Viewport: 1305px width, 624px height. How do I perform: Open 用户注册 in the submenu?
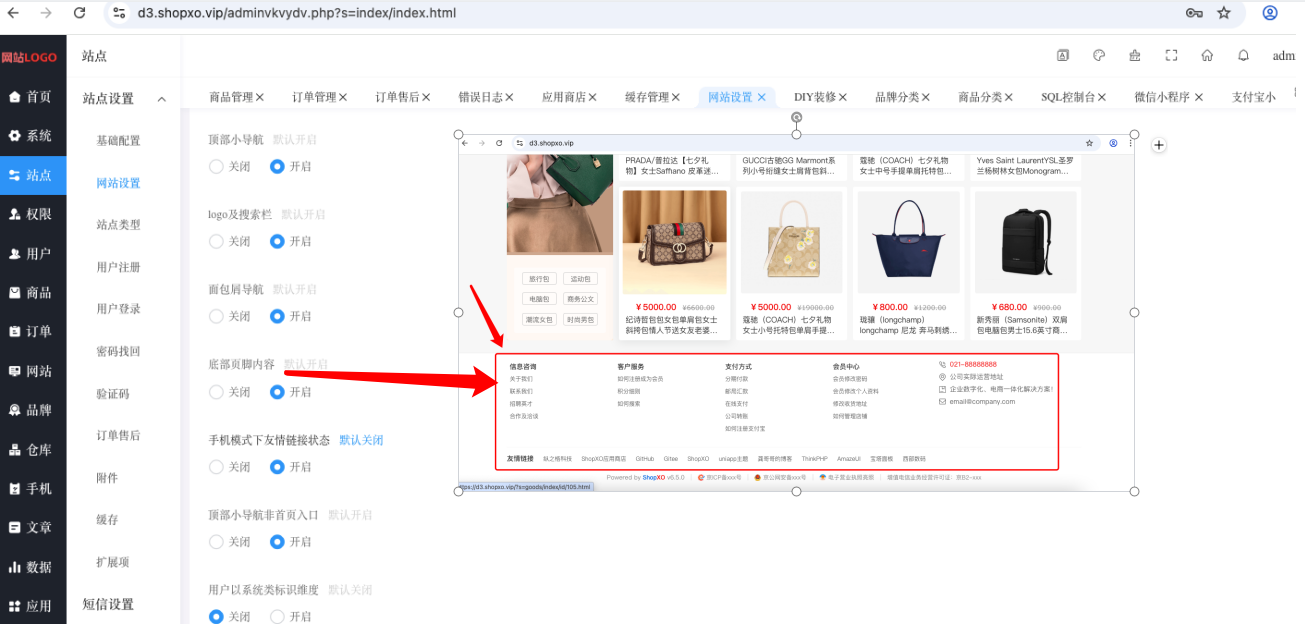tap(118, 267)
